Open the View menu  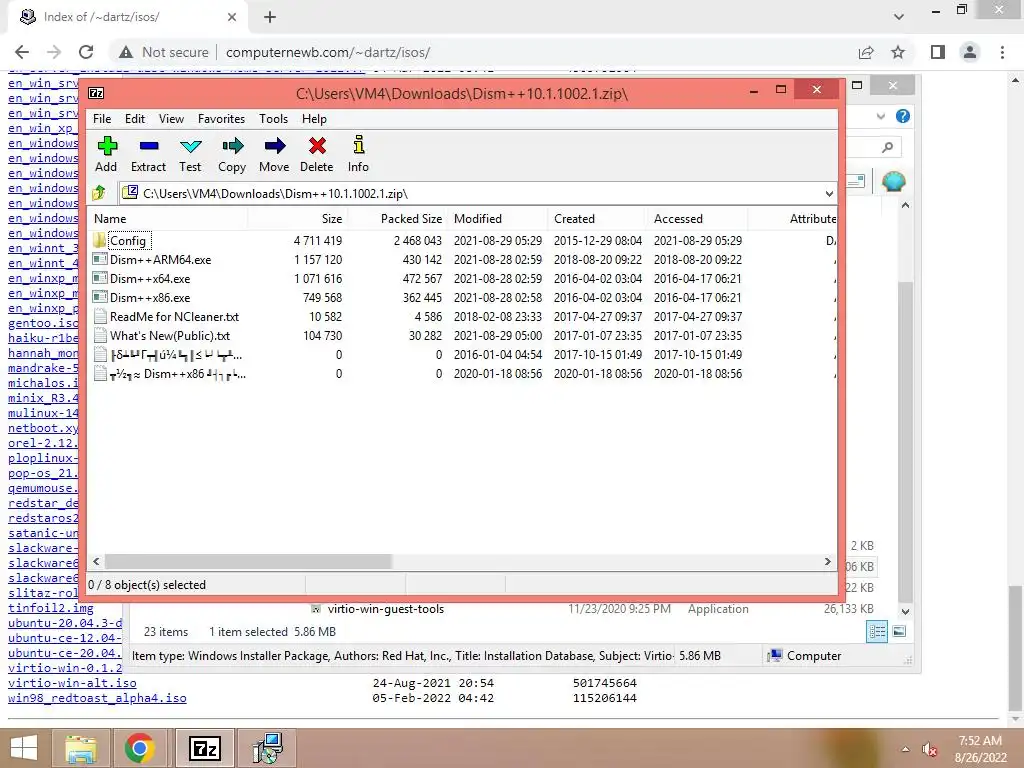pos(171,119)
